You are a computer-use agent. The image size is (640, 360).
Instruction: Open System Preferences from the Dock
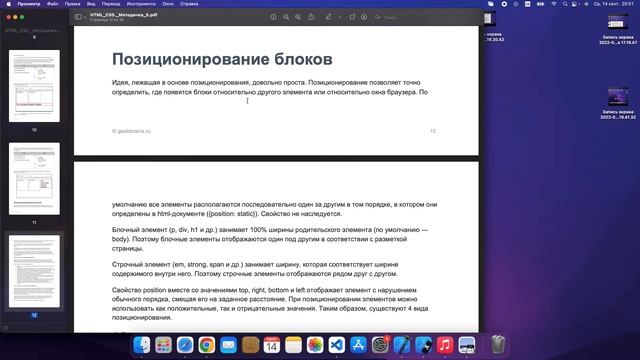380,345
